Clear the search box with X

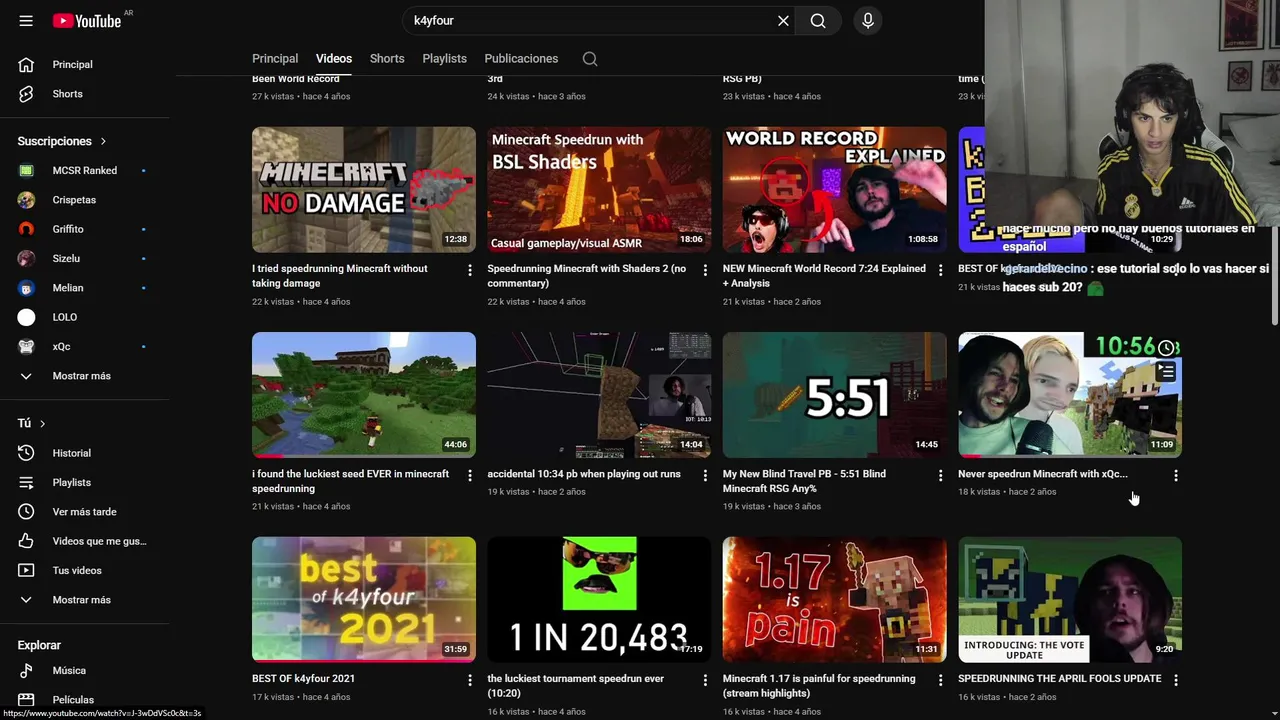[783, 20]
